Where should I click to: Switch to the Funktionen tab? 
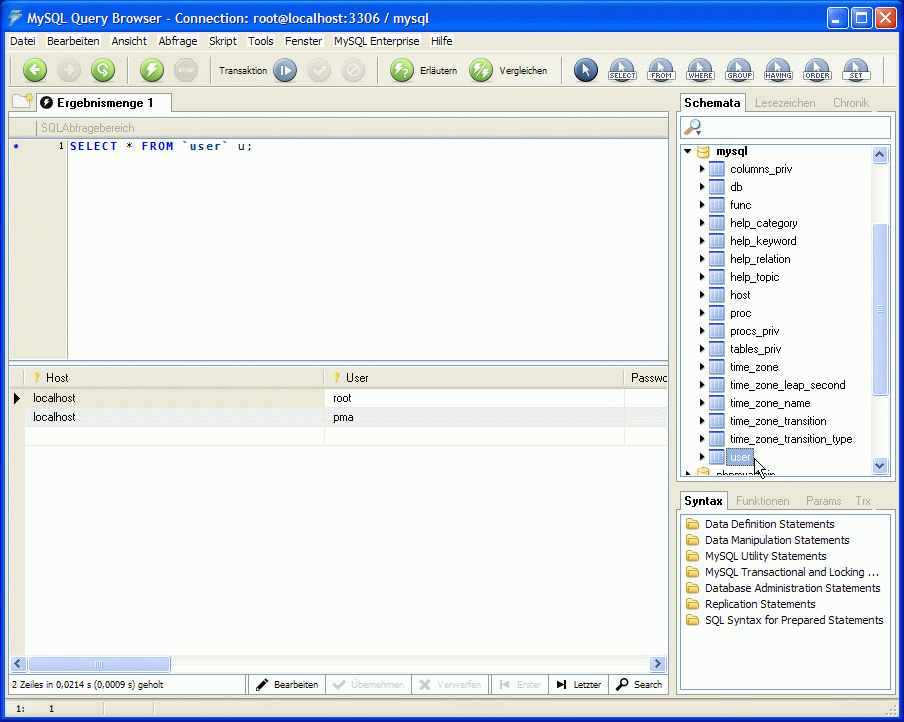[x=762, y=500]
